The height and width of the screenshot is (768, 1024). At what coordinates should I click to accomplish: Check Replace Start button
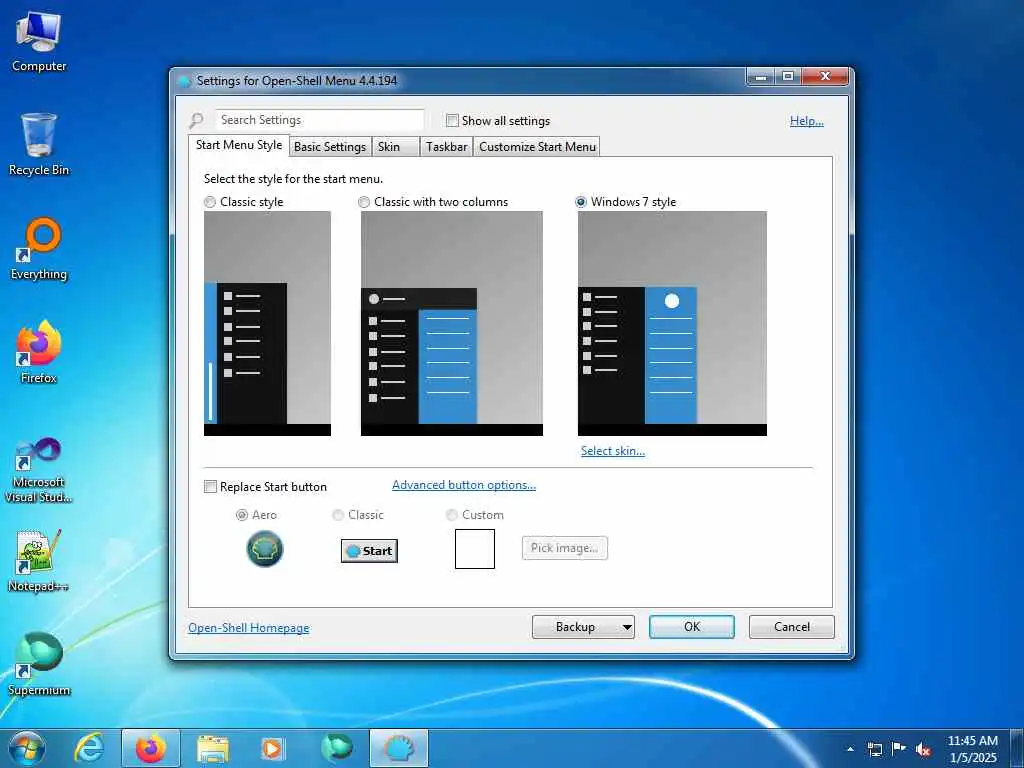tap(210, 487)
